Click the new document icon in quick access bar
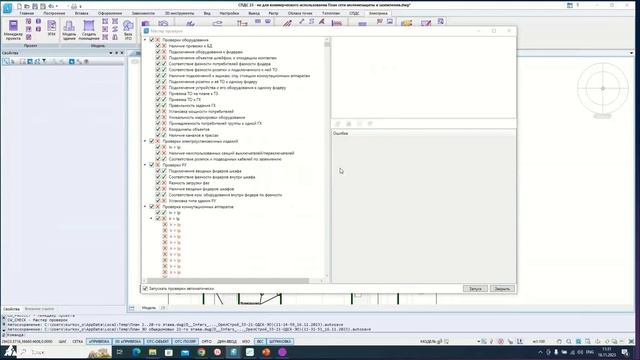 click(19, 6)
